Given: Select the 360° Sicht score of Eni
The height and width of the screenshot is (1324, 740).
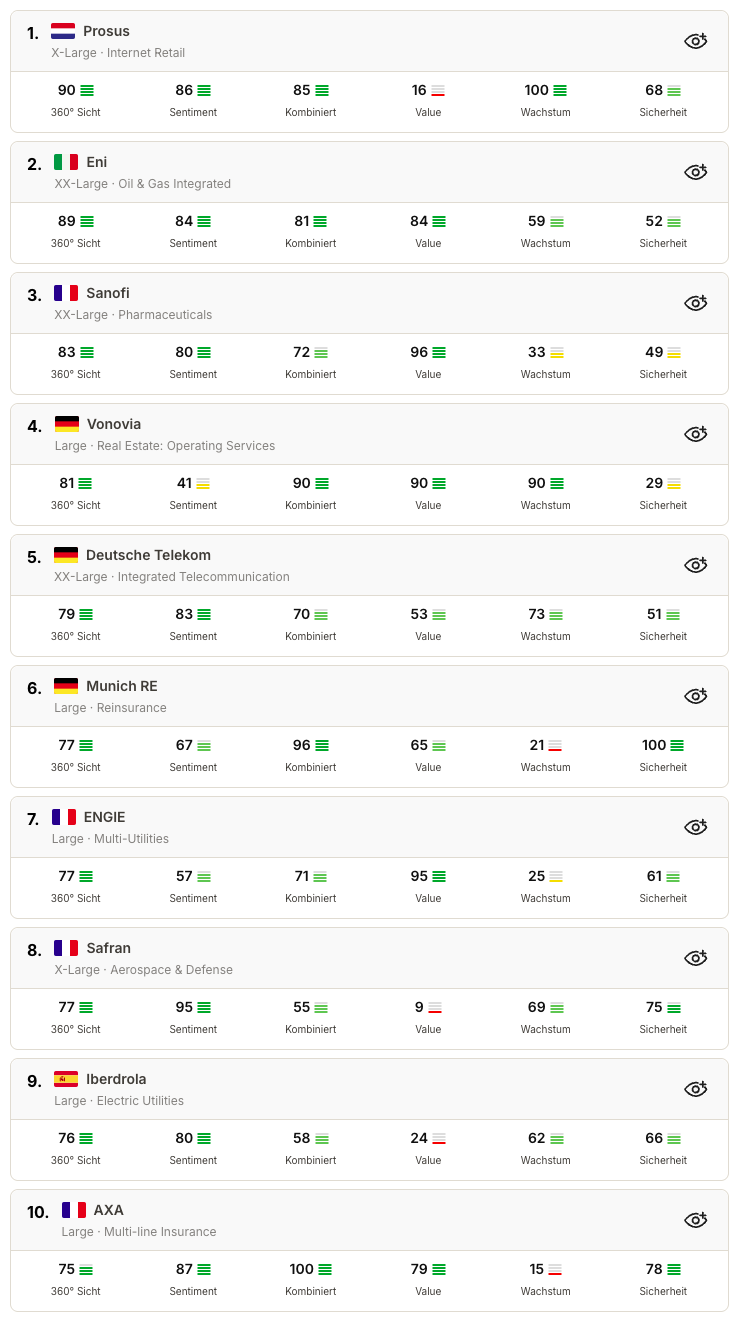Looking at the screenshot, I should (x=67, y=221).
